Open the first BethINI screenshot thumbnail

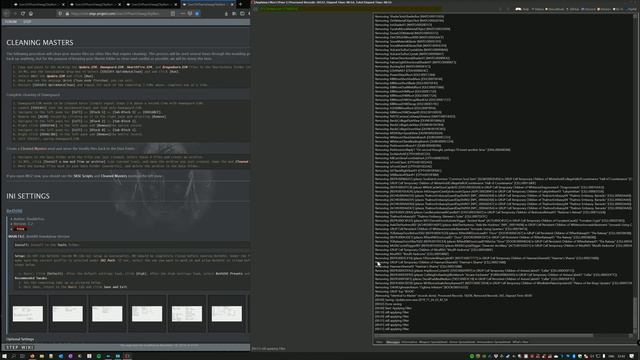pyautogui.click(x=28, y=313)
